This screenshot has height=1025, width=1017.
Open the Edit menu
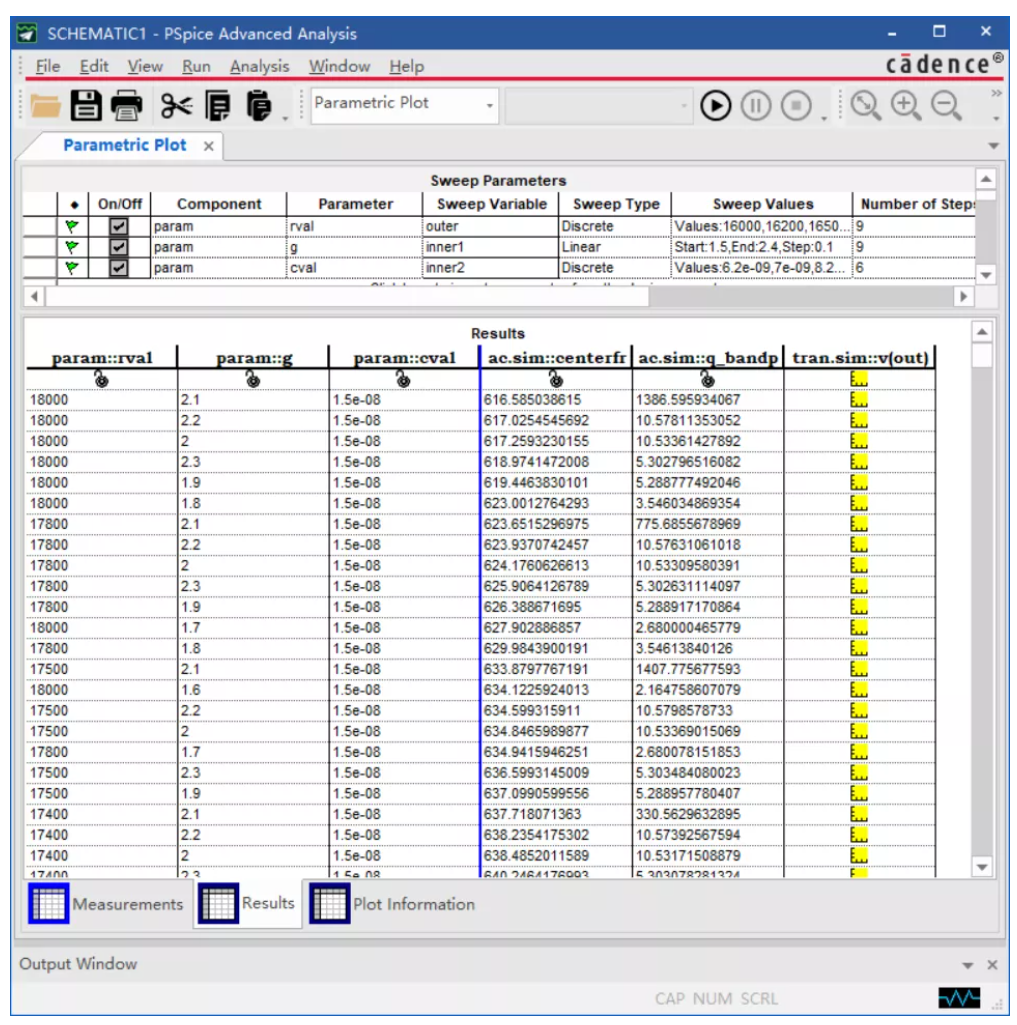point(94,66)
